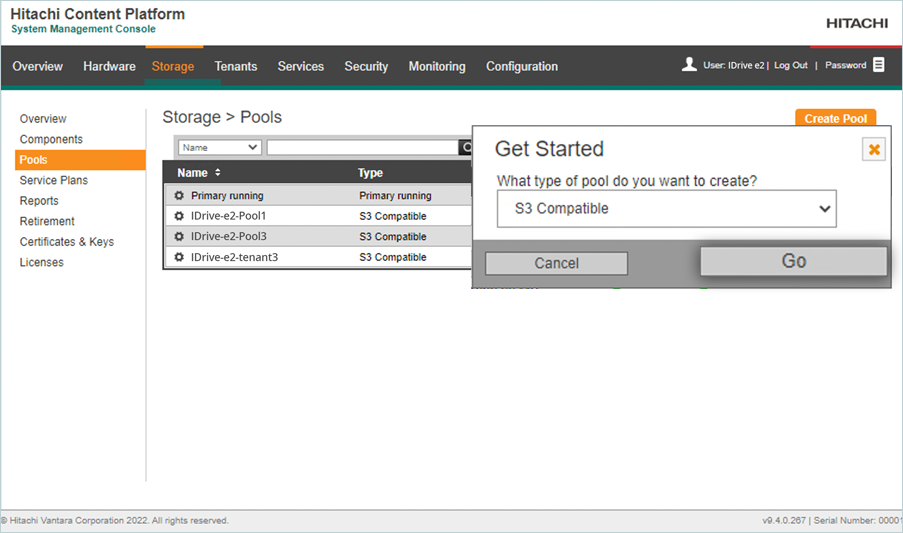
Task: Click the user profile icon
Action: pos(689,65)
